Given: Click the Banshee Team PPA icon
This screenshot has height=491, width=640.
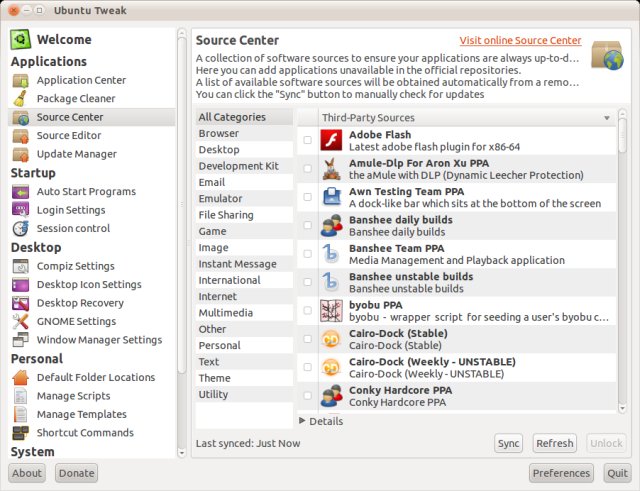Looking at the screenshot, I should coord(331,254).
